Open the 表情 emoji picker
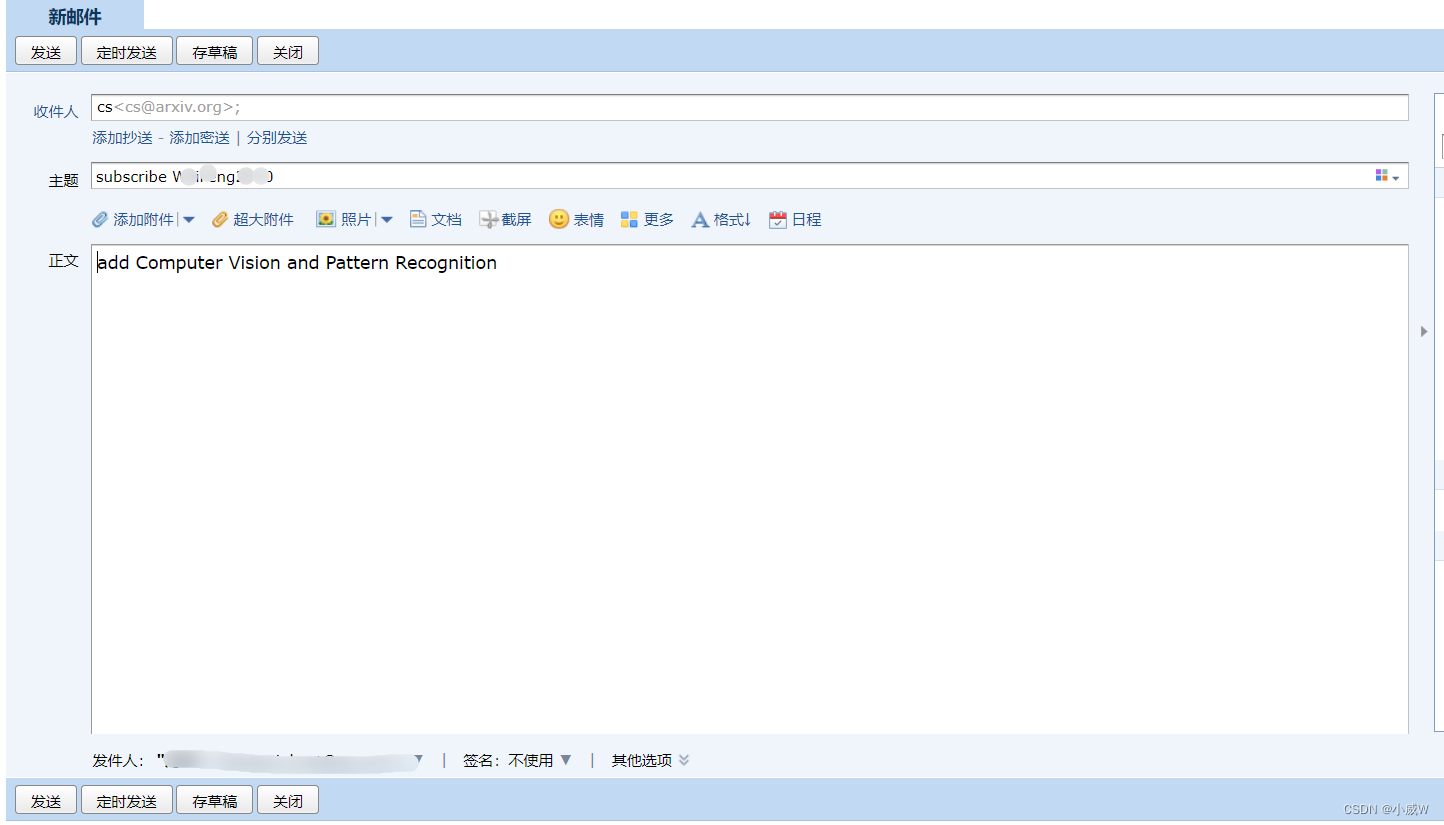 pyautogui.click(x=576, y=220)
